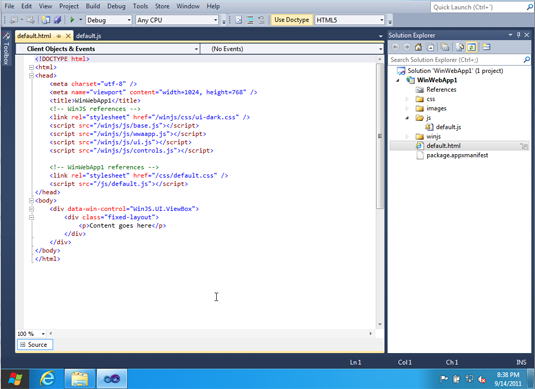Collapse the WinWebApp1 project node

click(397, 80)
